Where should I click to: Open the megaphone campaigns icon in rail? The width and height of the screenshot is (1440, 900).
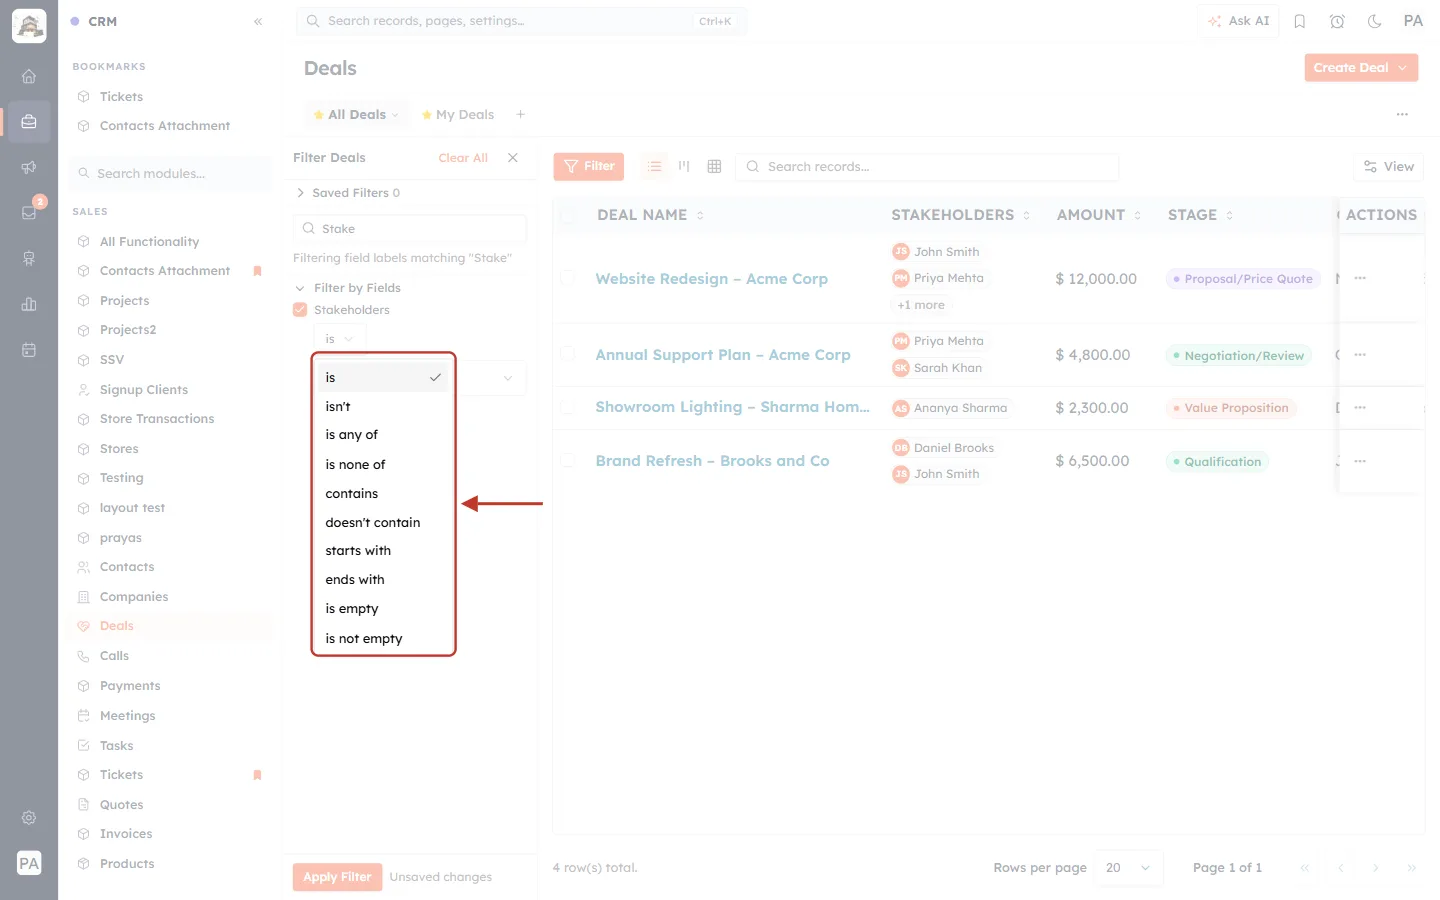29,167
